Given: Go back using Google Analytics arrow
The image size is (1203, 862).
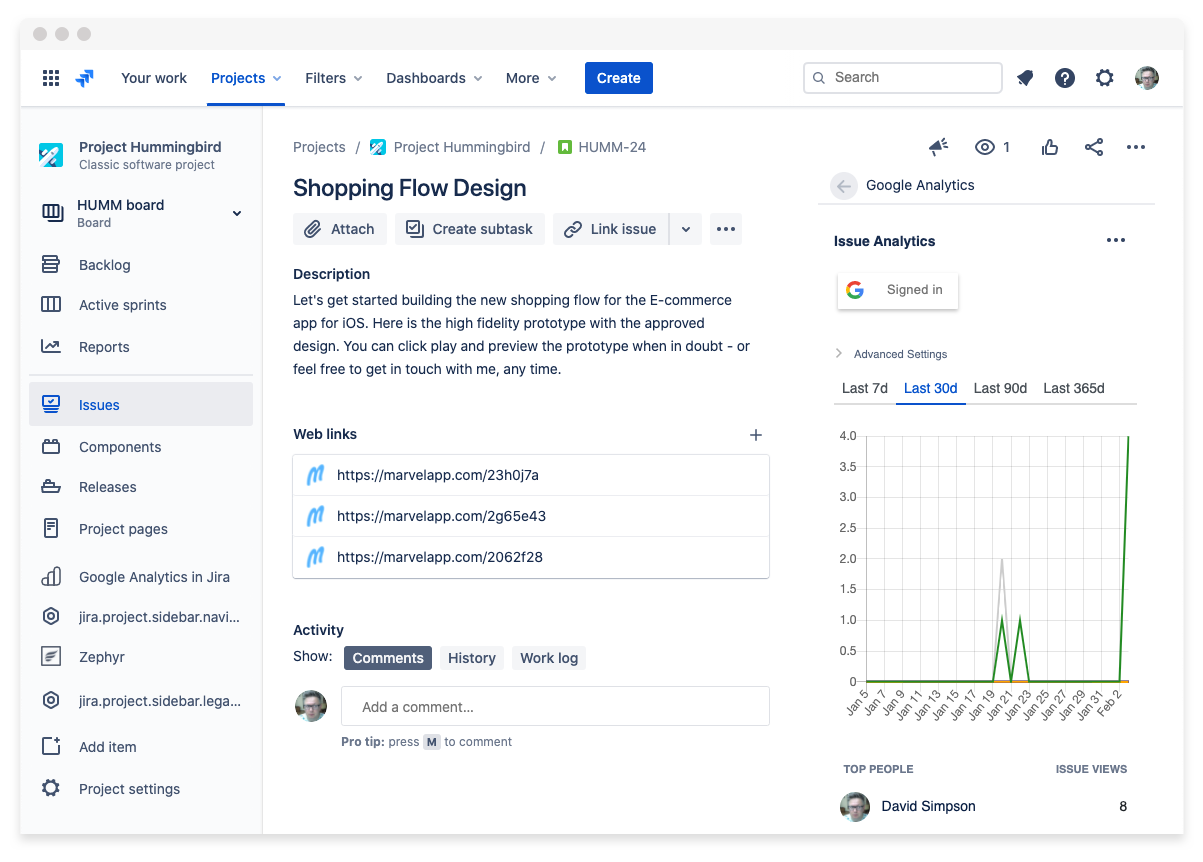Looking at the screenshot, I should [844, 186].
